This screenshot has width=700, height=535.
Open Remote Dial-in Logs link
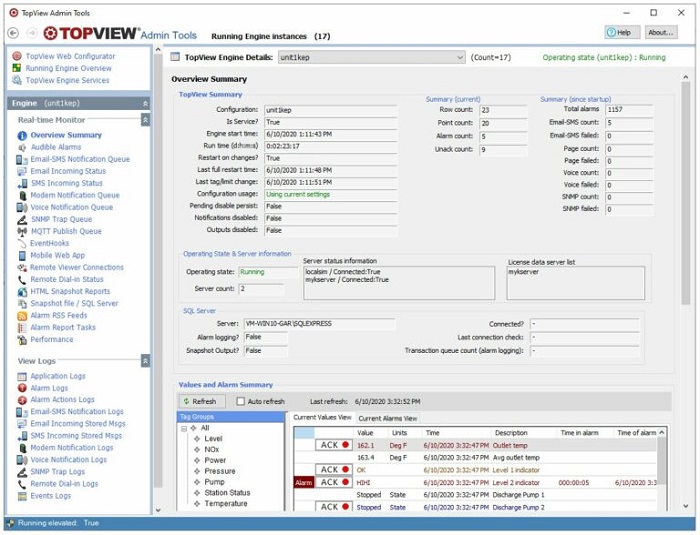(64, 484)
